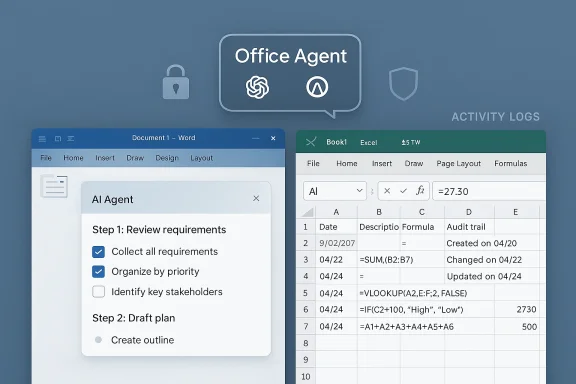This screenshot has width=576, height=384.
Task: Click the Step 2: Draft plan heading
Action: tap(134, 318)
